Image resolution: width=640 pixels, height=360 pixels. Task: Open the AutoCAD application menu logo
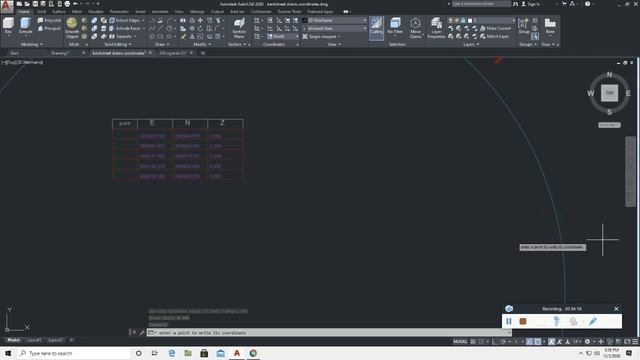pyautogui.click(x=7, y=7)
